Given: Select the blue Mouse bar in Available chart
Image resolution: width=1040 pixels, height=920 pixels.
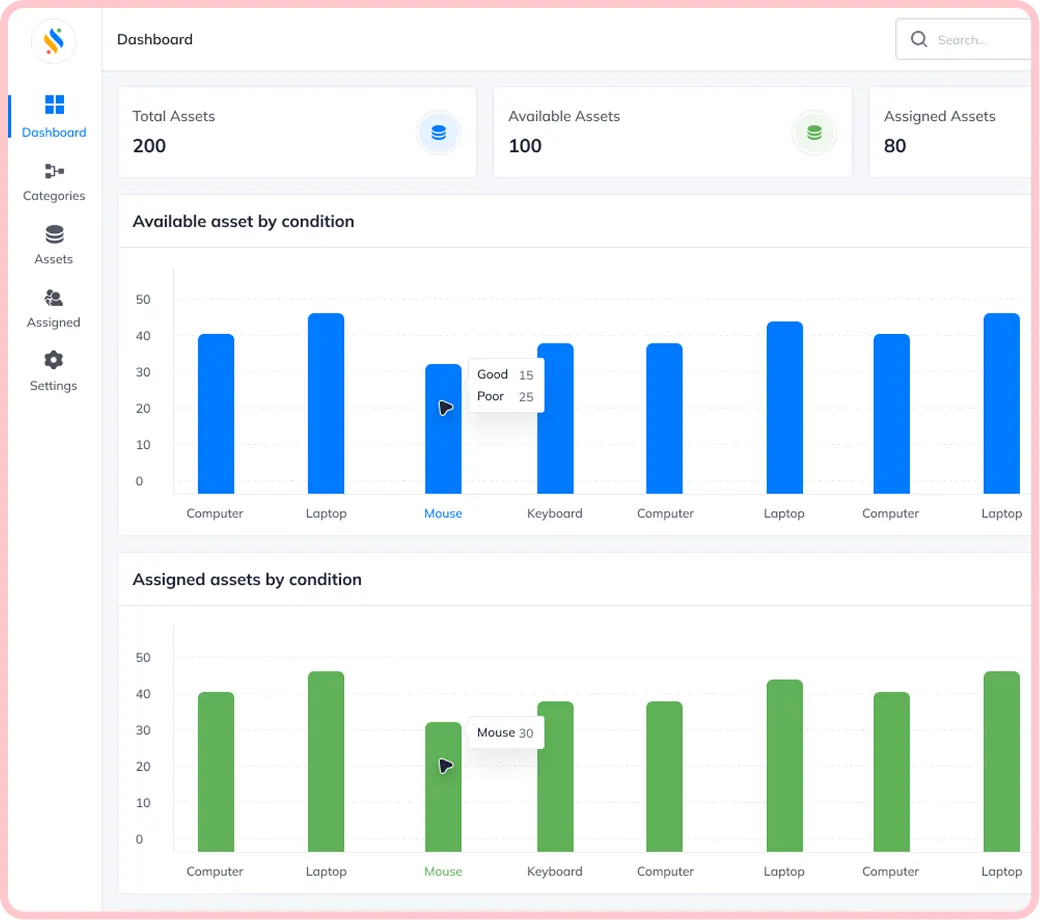Looking at the screenshot, I should point(443,428).
